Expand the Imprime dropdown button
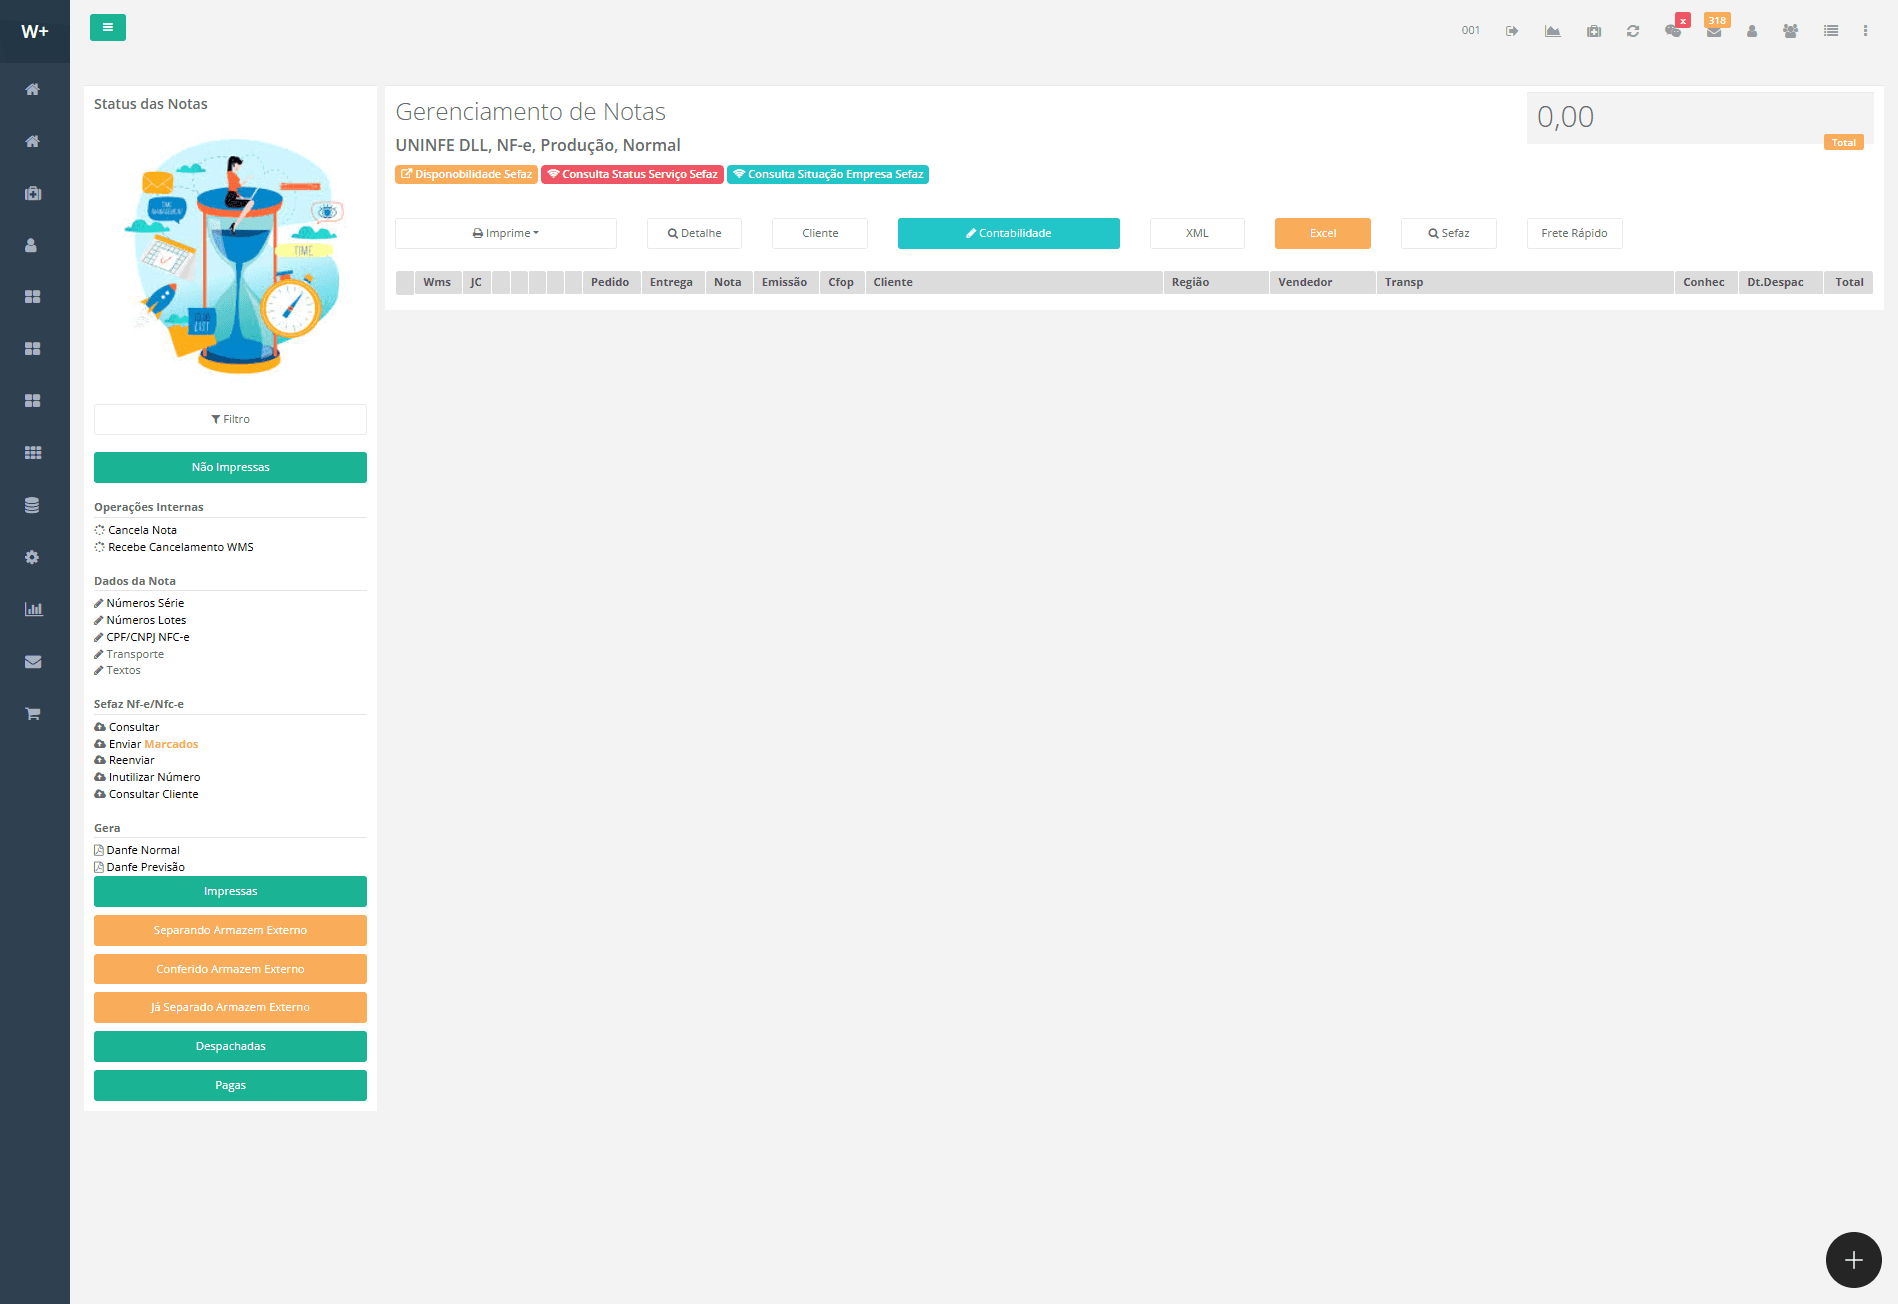Image resolution: width=1898 pixels, height=1304 pixels. 505,233
